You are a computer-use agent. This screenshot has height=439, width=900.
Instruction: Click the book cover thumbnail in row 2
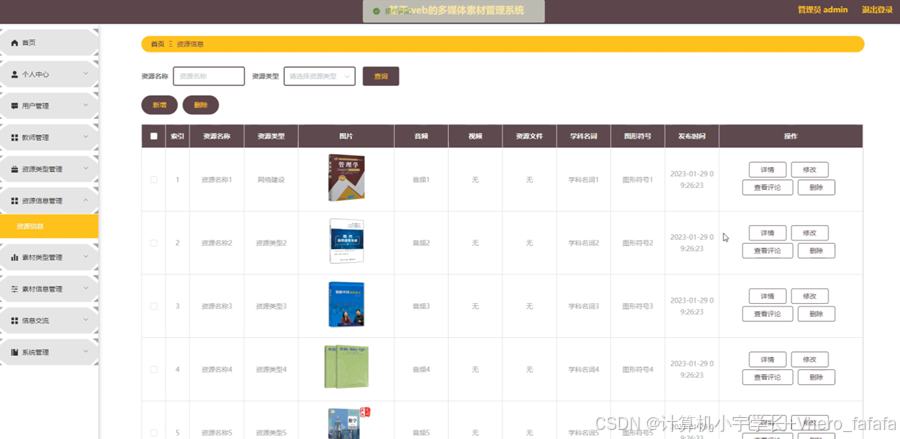coord(347,241)
